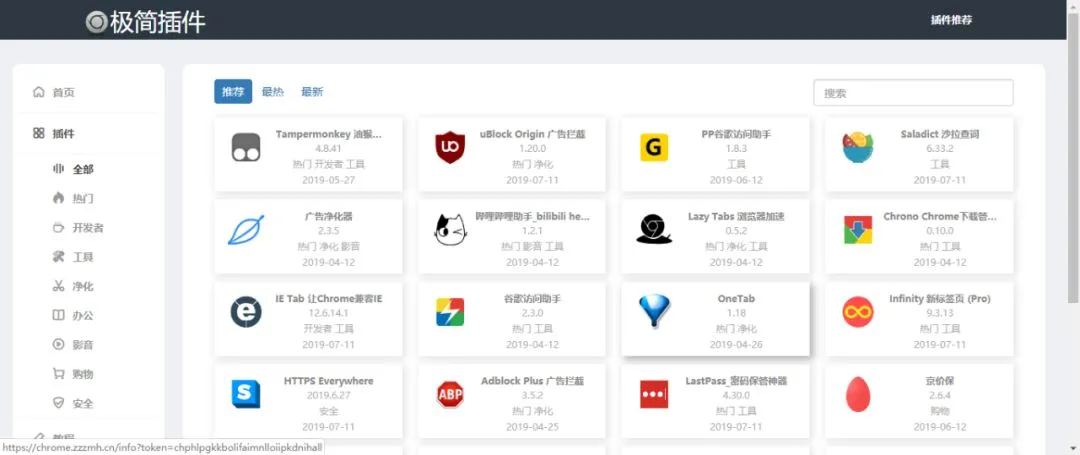
Task: Click version 3.5.2 under Adblock Plus
Action: pos(532,396)
